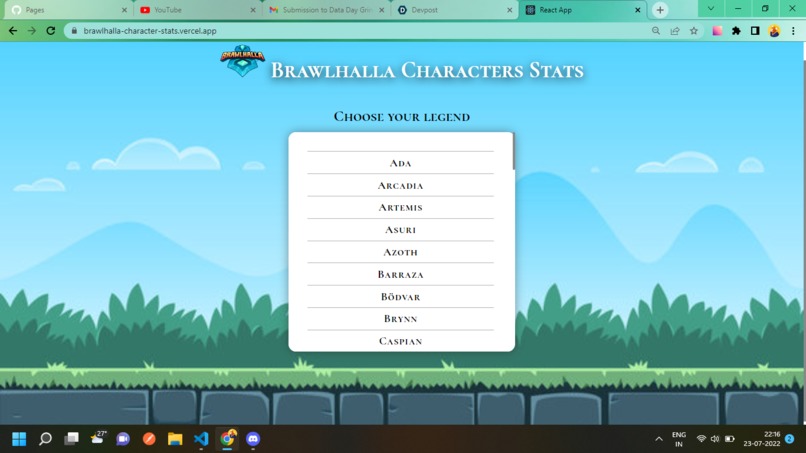The width and height of the screenshot is (806, 453).
Task: Reload the current page
Action: point(50,31)
